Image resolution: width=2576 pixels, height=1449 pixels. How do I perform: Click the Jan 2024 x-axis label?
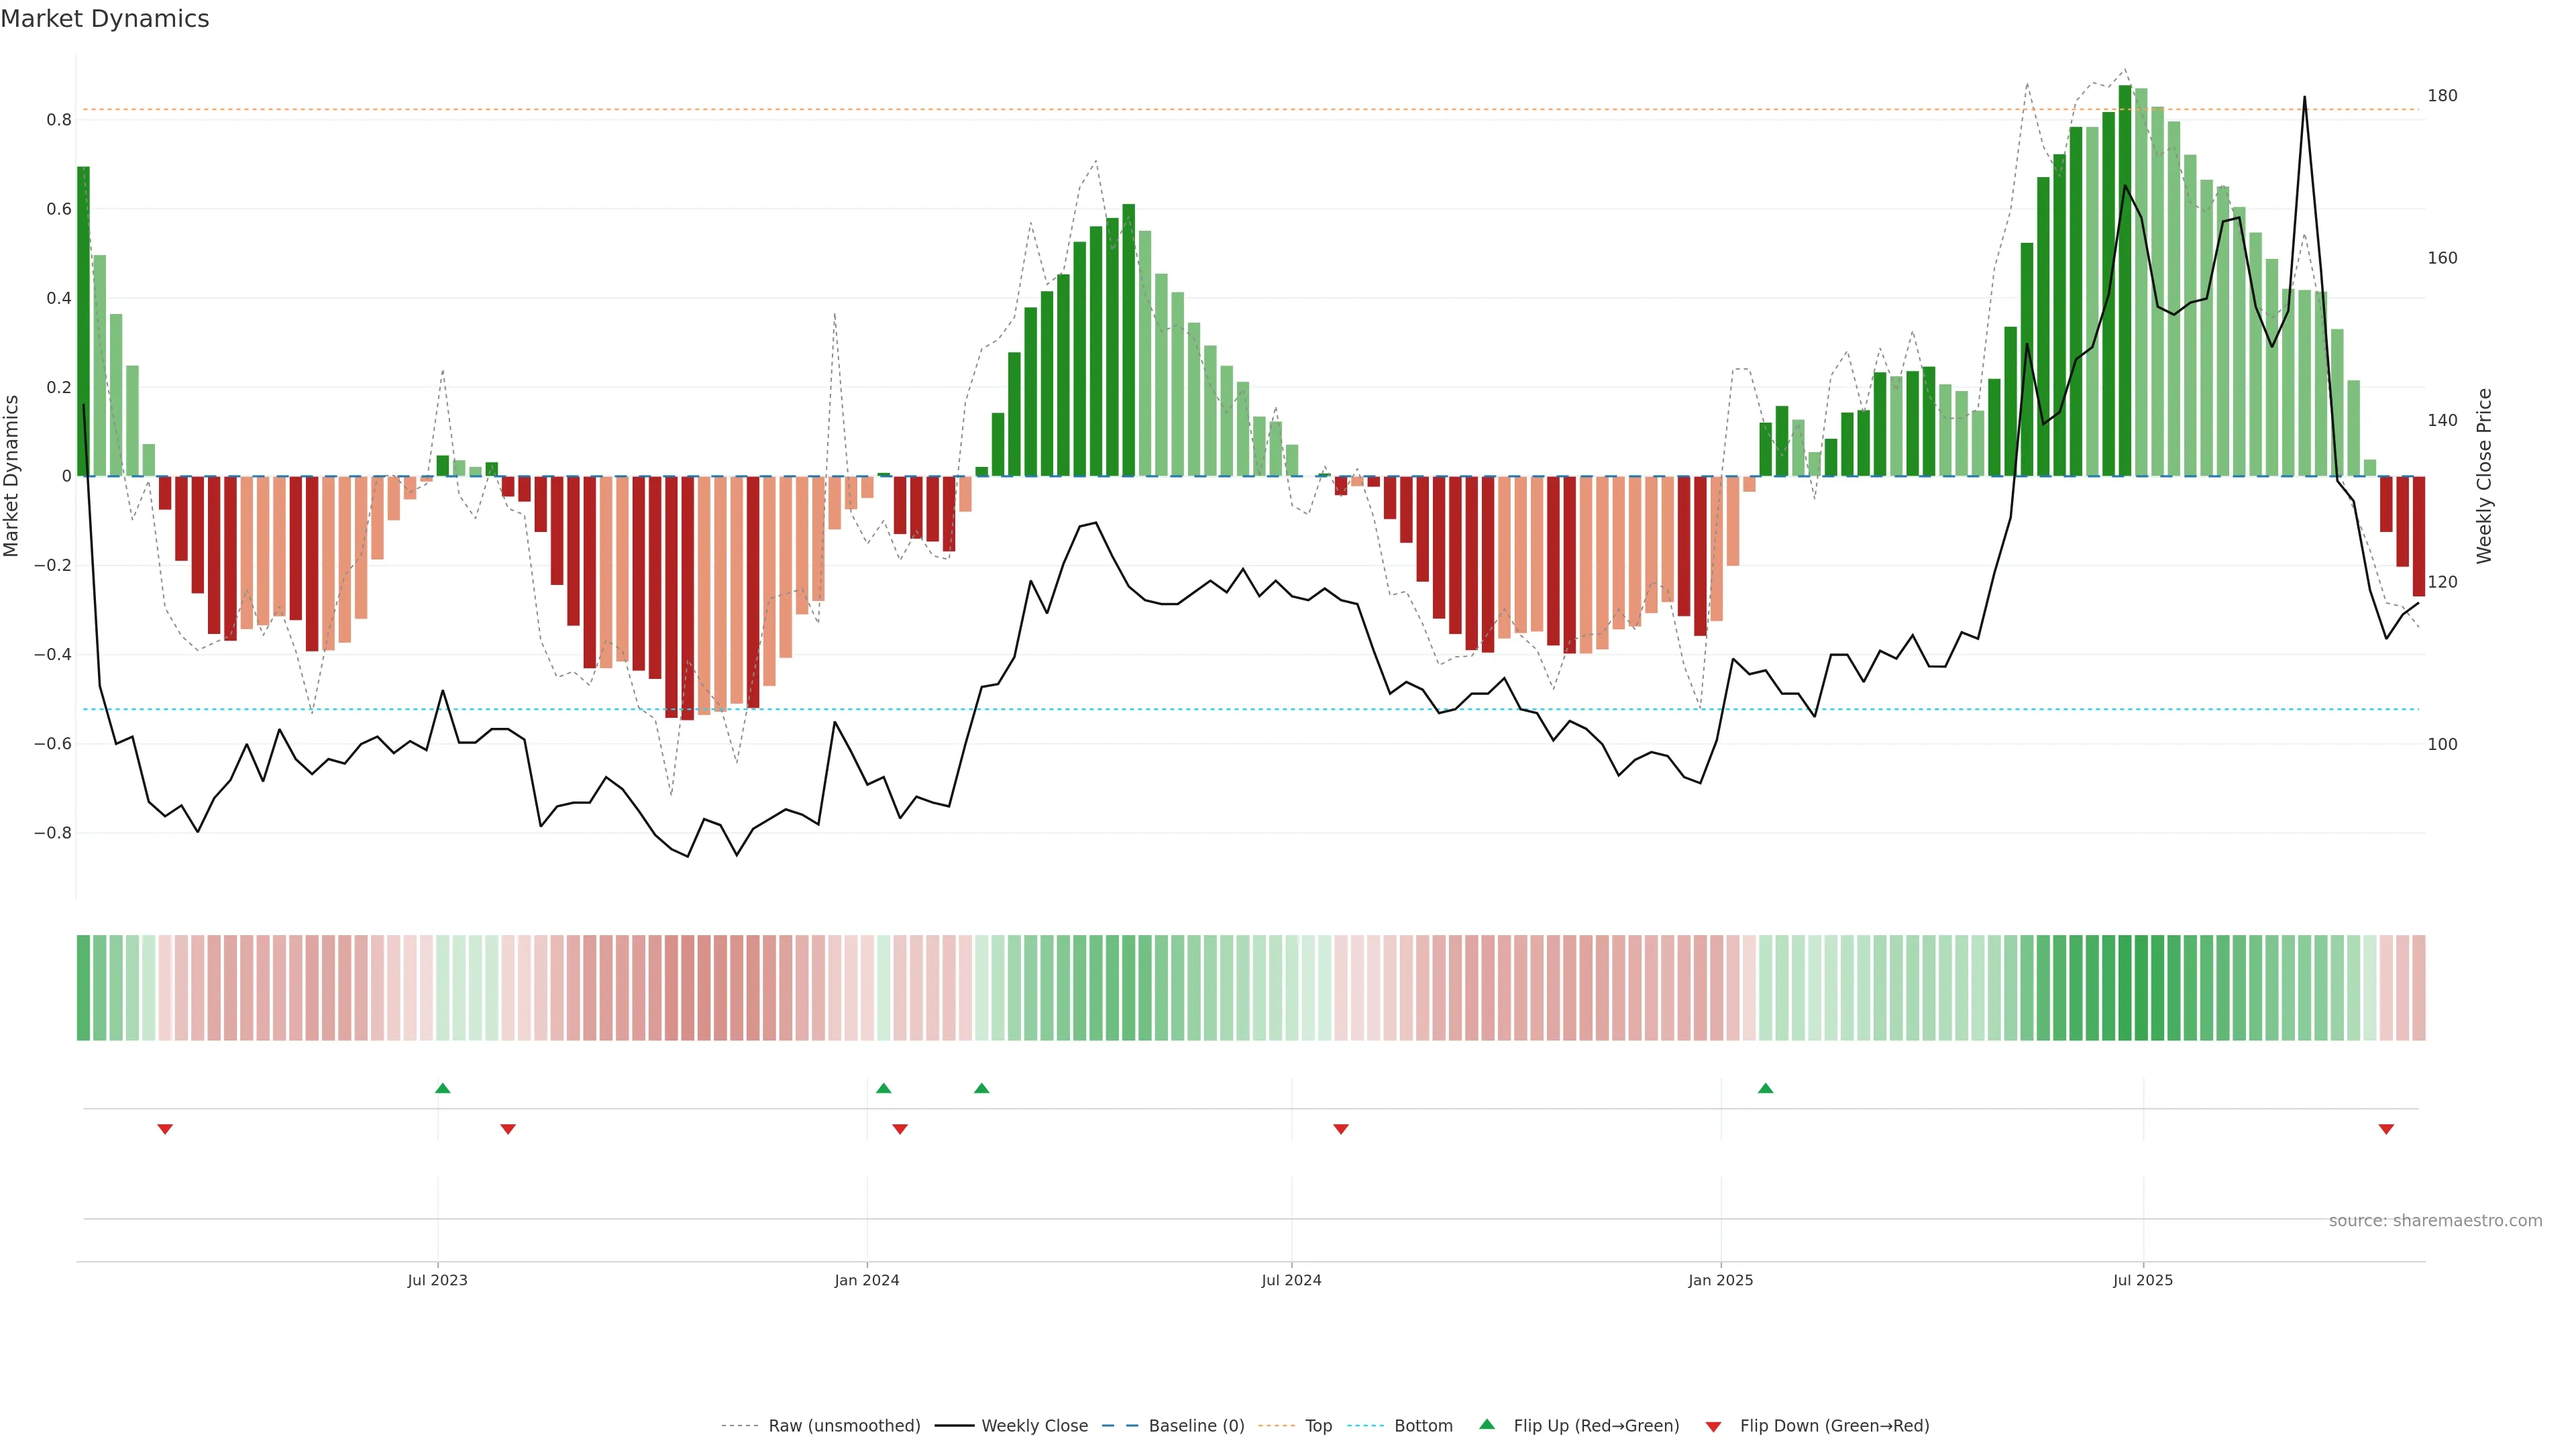(x=866, y=1280)
